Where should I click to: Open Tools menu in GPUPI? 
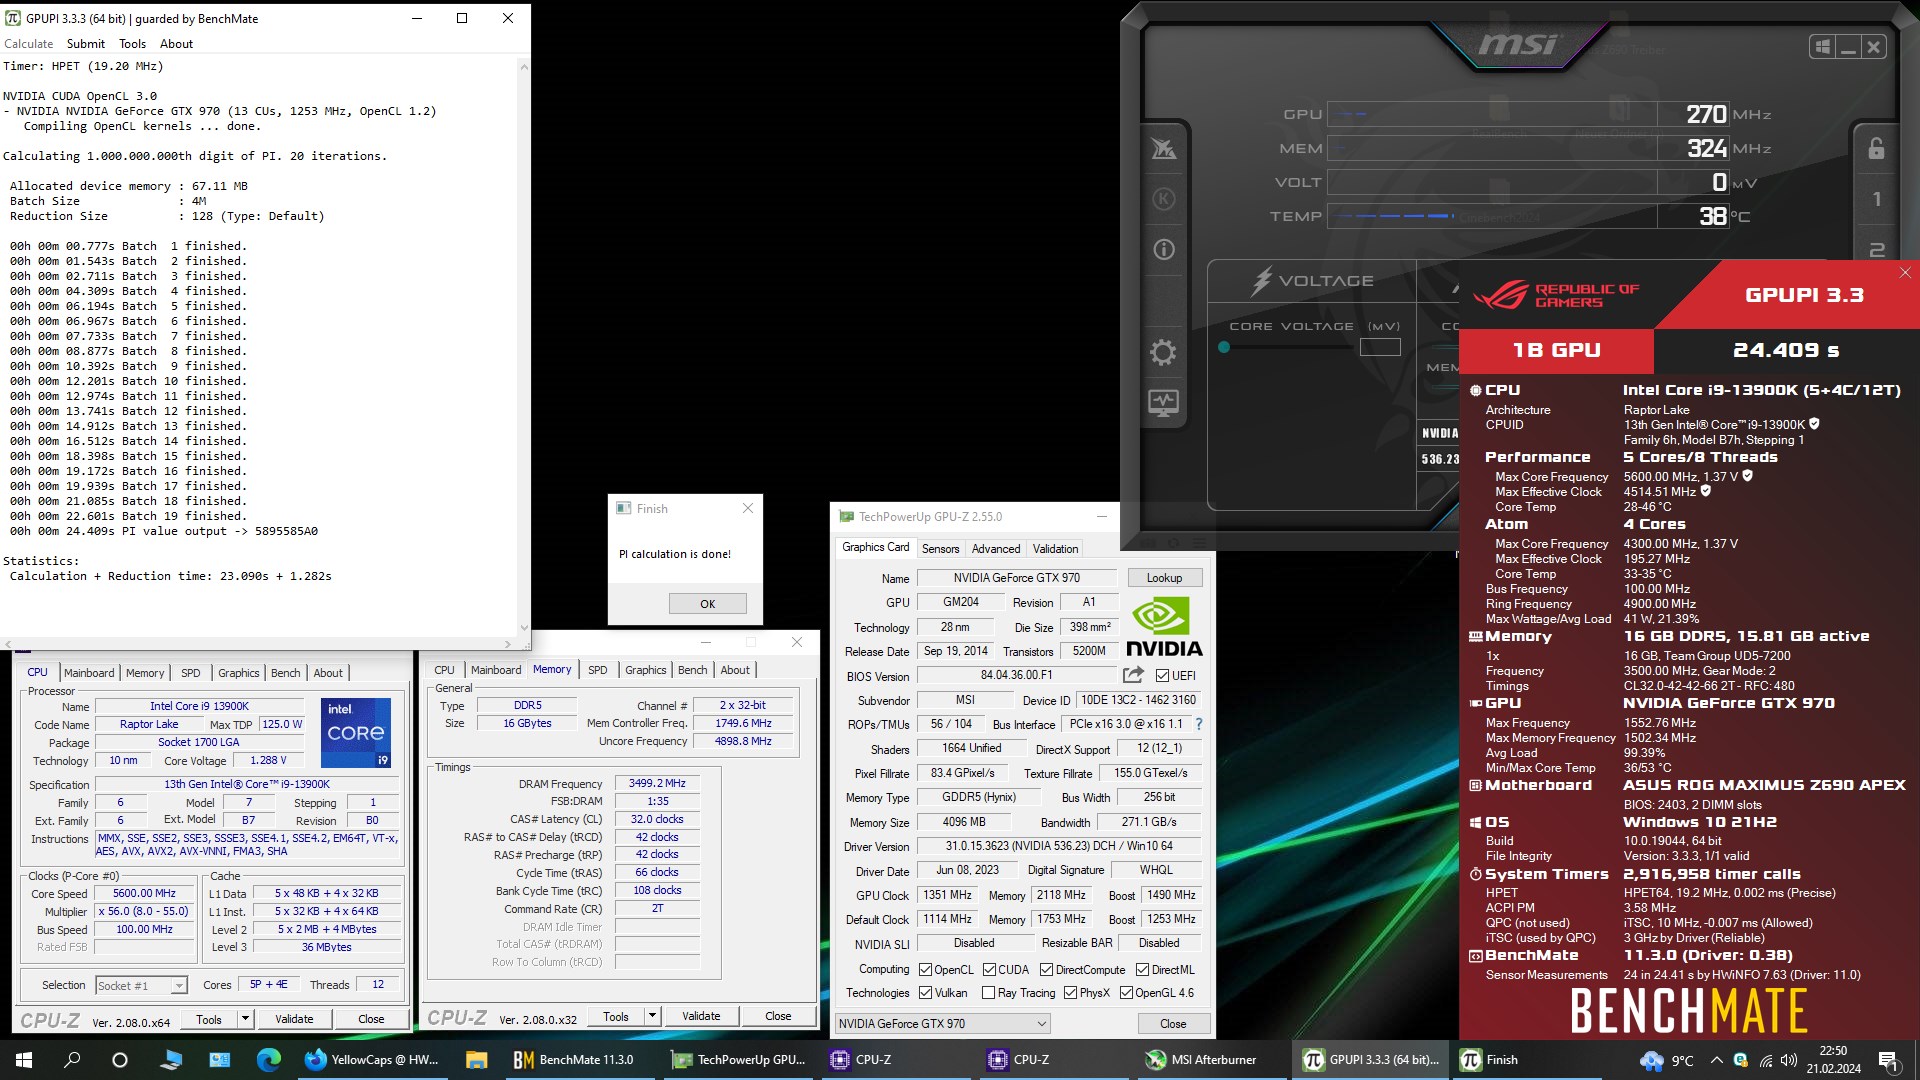click(132, 44)
